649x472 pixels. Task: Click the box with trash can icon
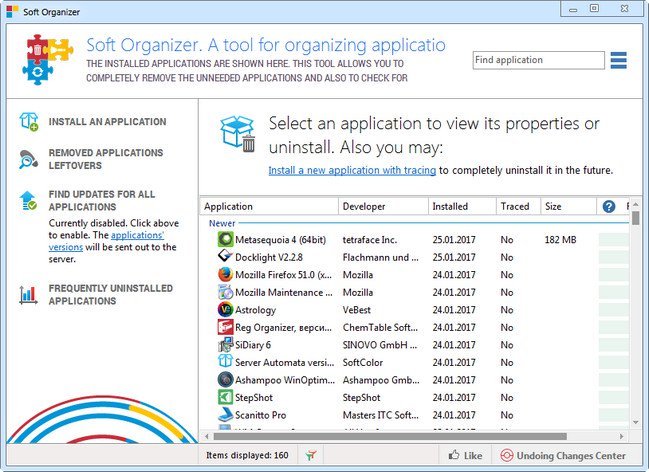(x=238, y=134)
